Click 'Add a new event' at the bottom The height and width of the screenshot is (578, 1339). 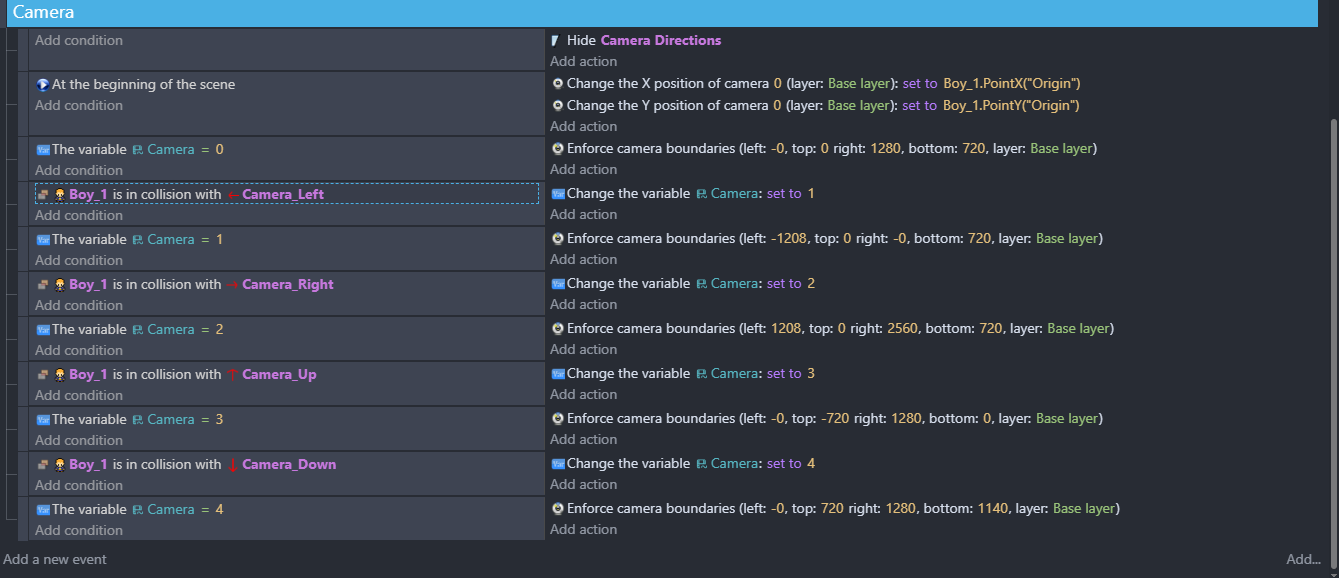pos(55,560)
